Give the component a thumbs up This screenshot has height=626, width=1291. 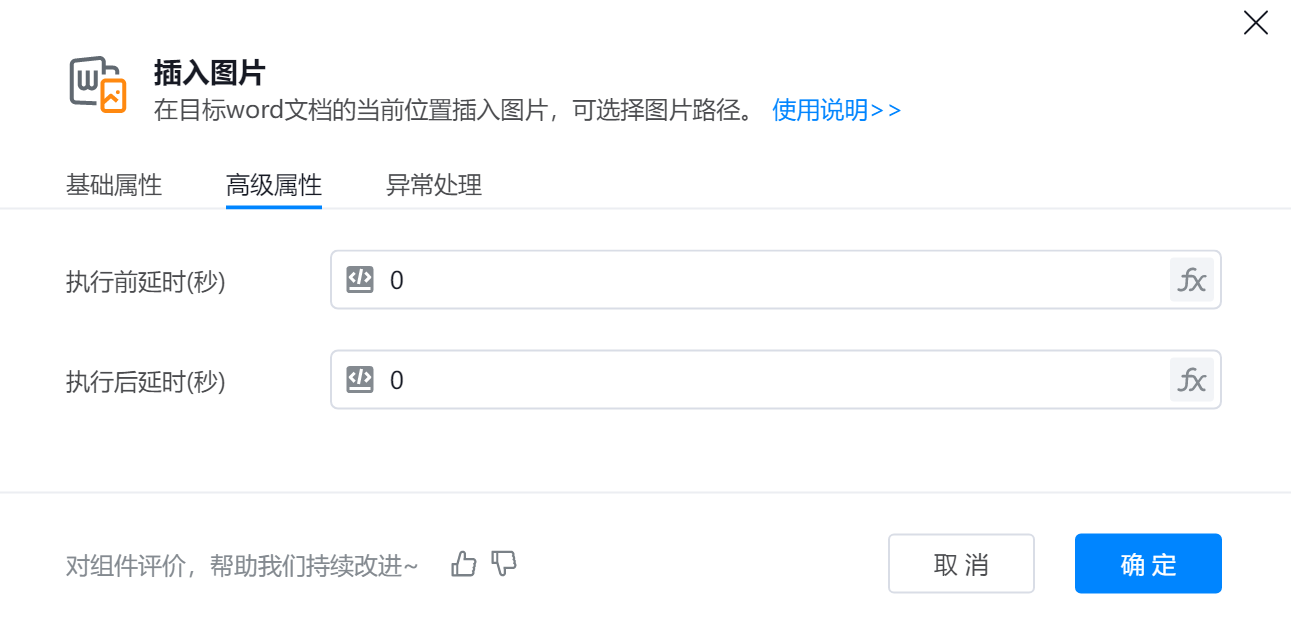[464, 564]
